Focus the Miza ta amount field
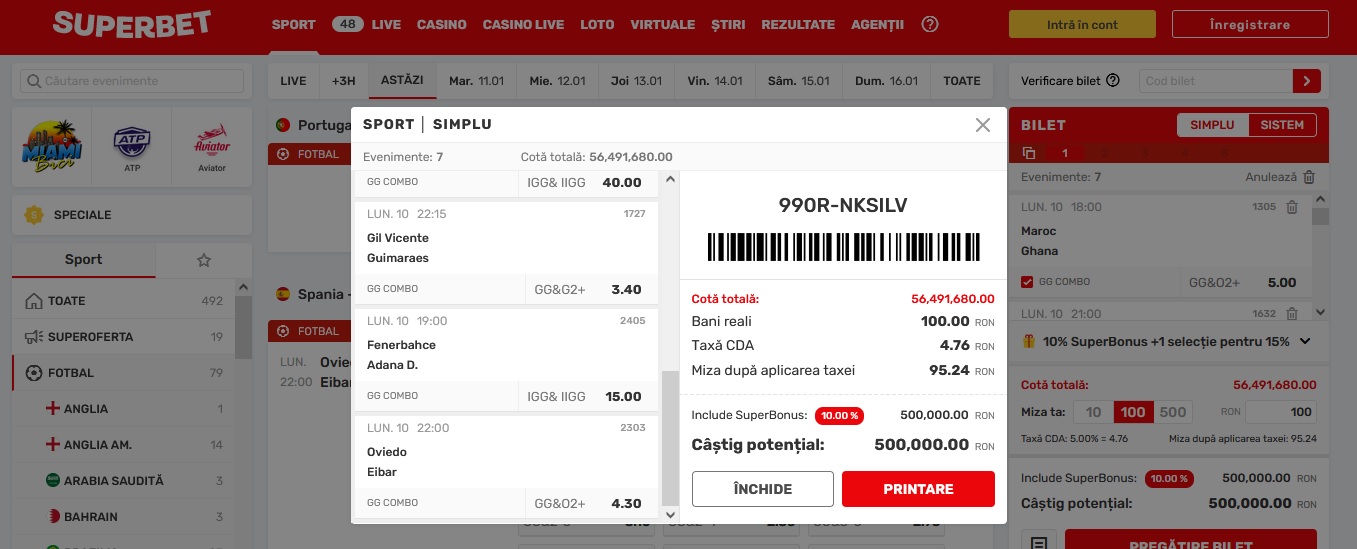 pos(1281,412)
